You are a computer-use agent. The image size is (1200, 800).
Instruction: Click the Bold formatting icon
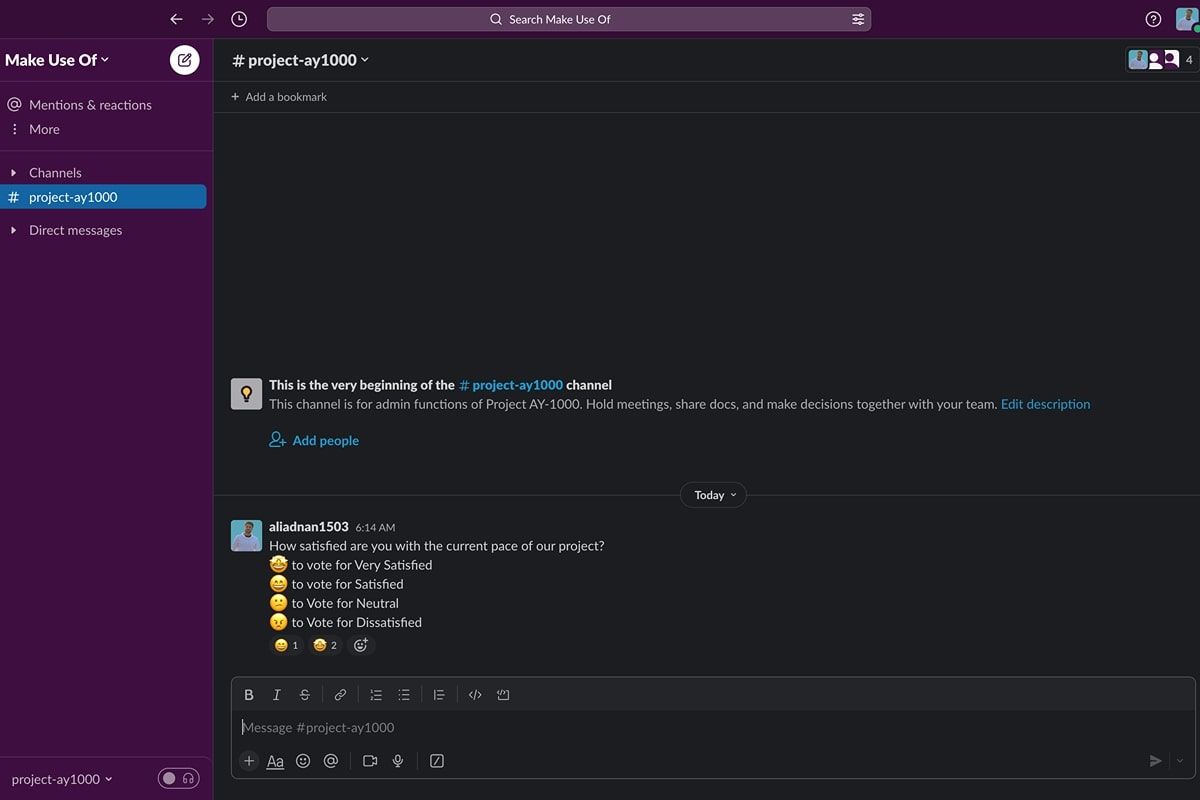pyautogui.click(x=249, y=695)
